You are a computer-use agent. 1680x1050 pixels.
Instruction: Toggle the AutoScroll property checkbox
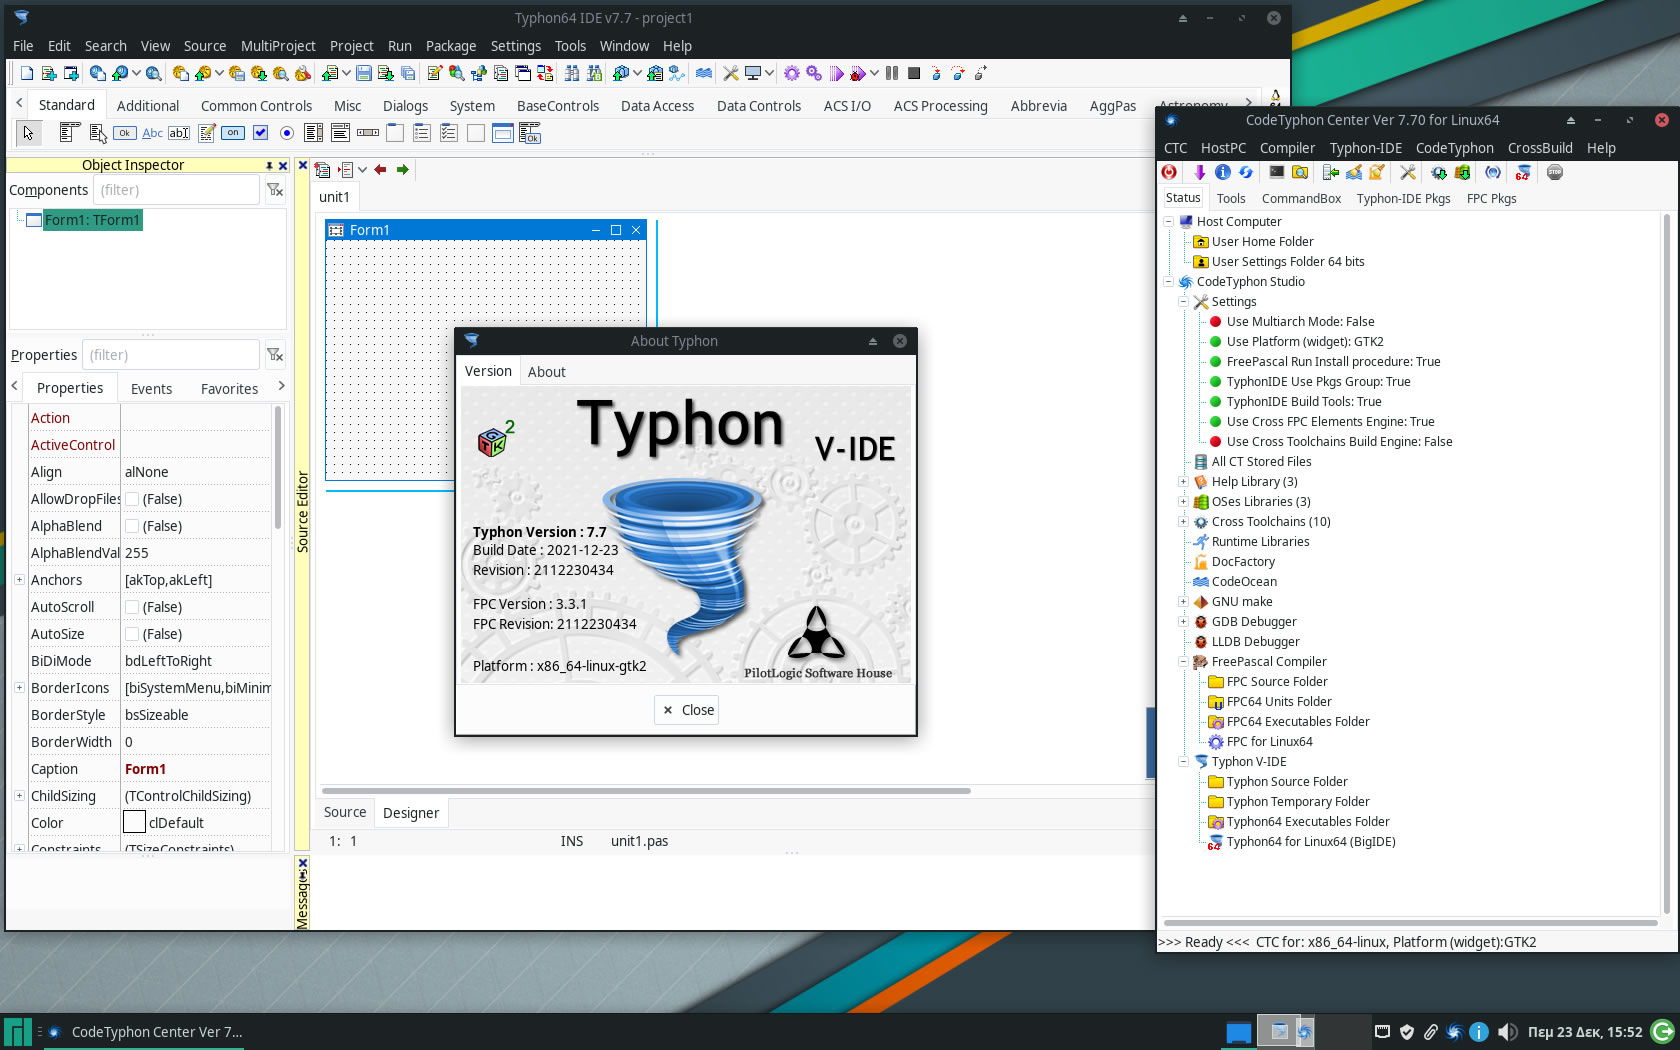coord(132,607)
